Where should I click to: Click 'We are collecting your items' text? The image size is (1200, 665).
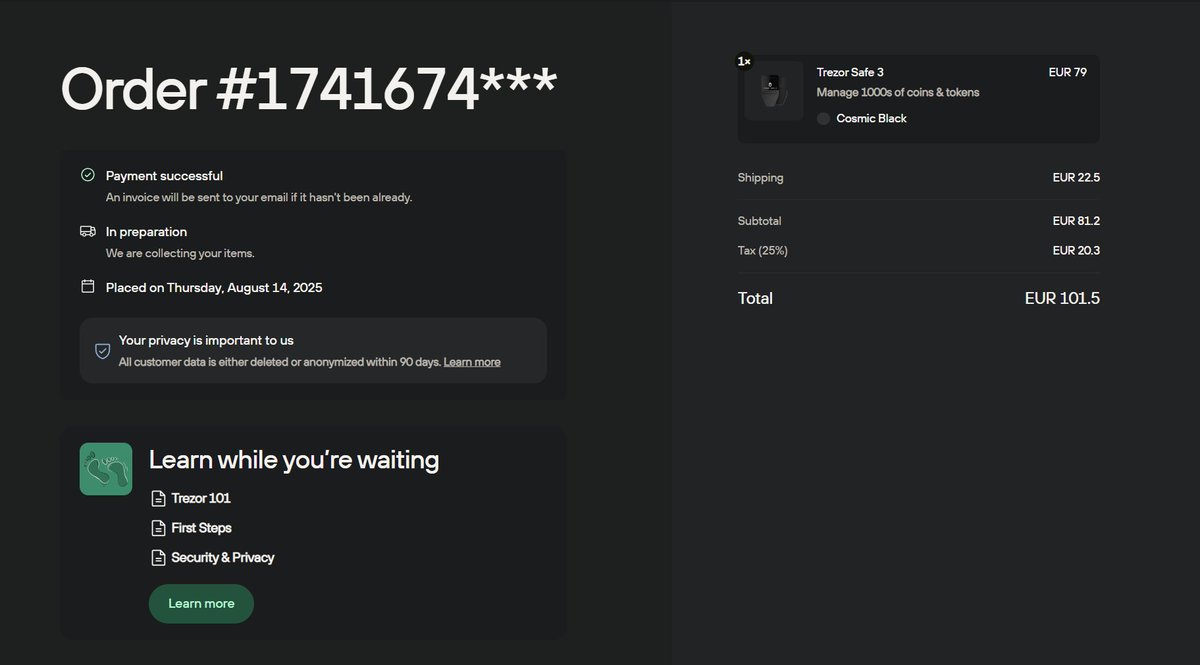click(x=180, y=253)
